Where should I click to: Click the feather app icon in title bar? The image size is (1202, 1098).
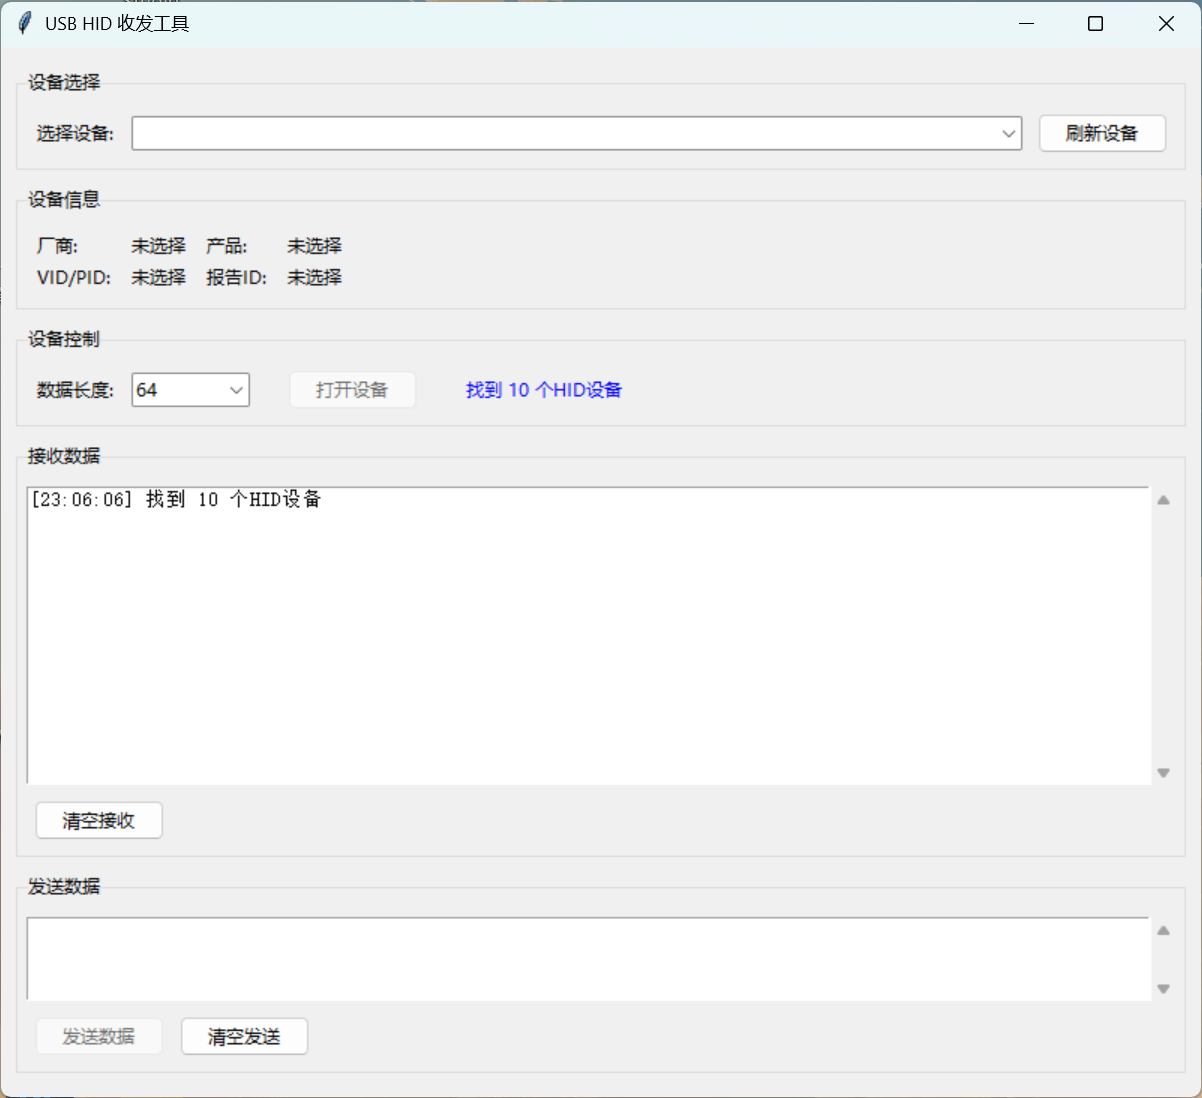pos(25,23)
